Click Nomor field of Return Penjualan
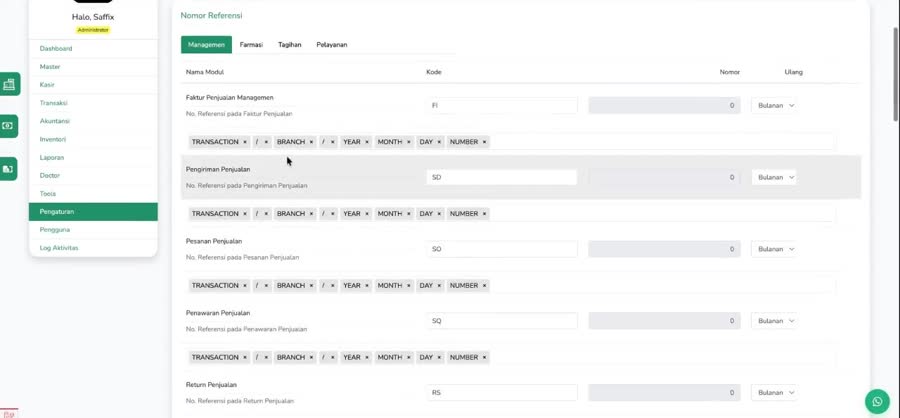 tap(664, 393)
